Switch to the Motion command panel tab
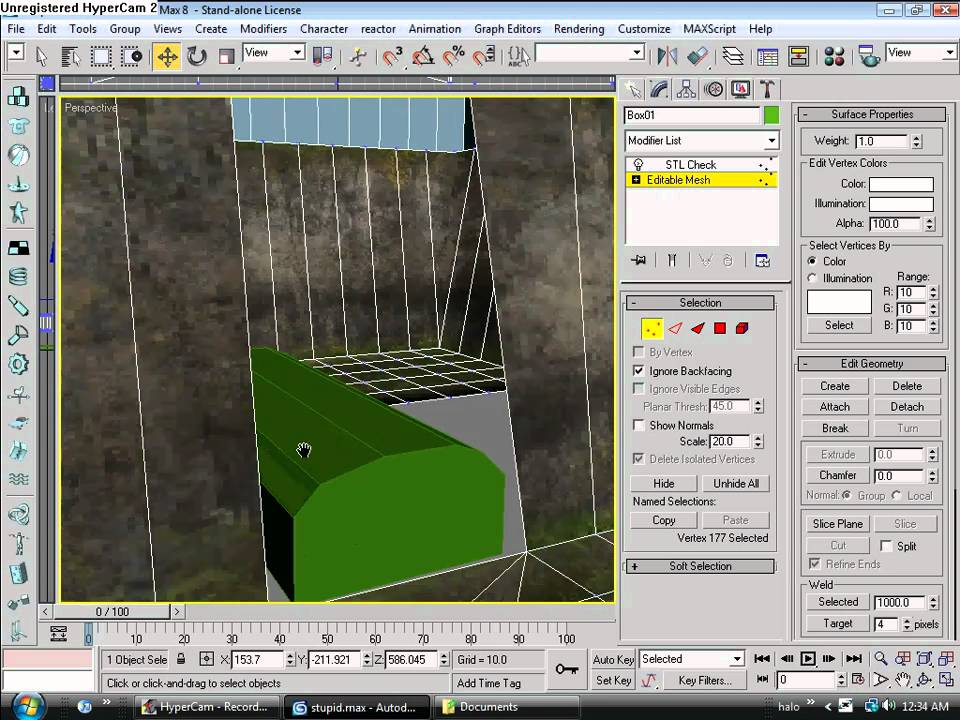The image size is (960, 720). [713, 90]
